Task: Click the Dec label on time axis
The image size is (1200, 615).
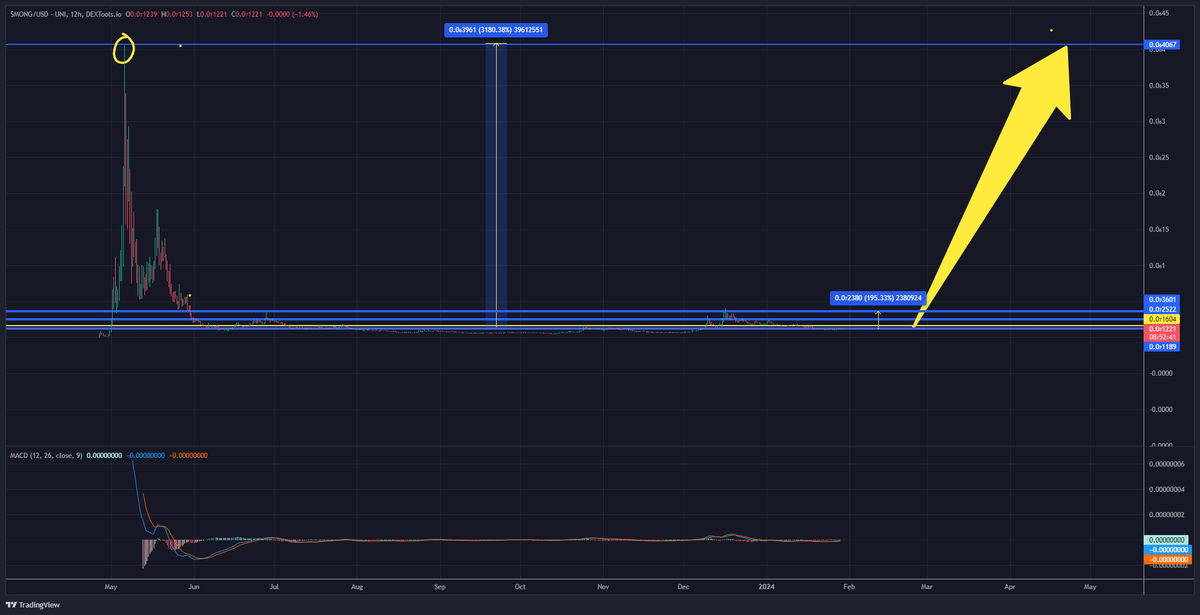Action: [x=682, y=587]
